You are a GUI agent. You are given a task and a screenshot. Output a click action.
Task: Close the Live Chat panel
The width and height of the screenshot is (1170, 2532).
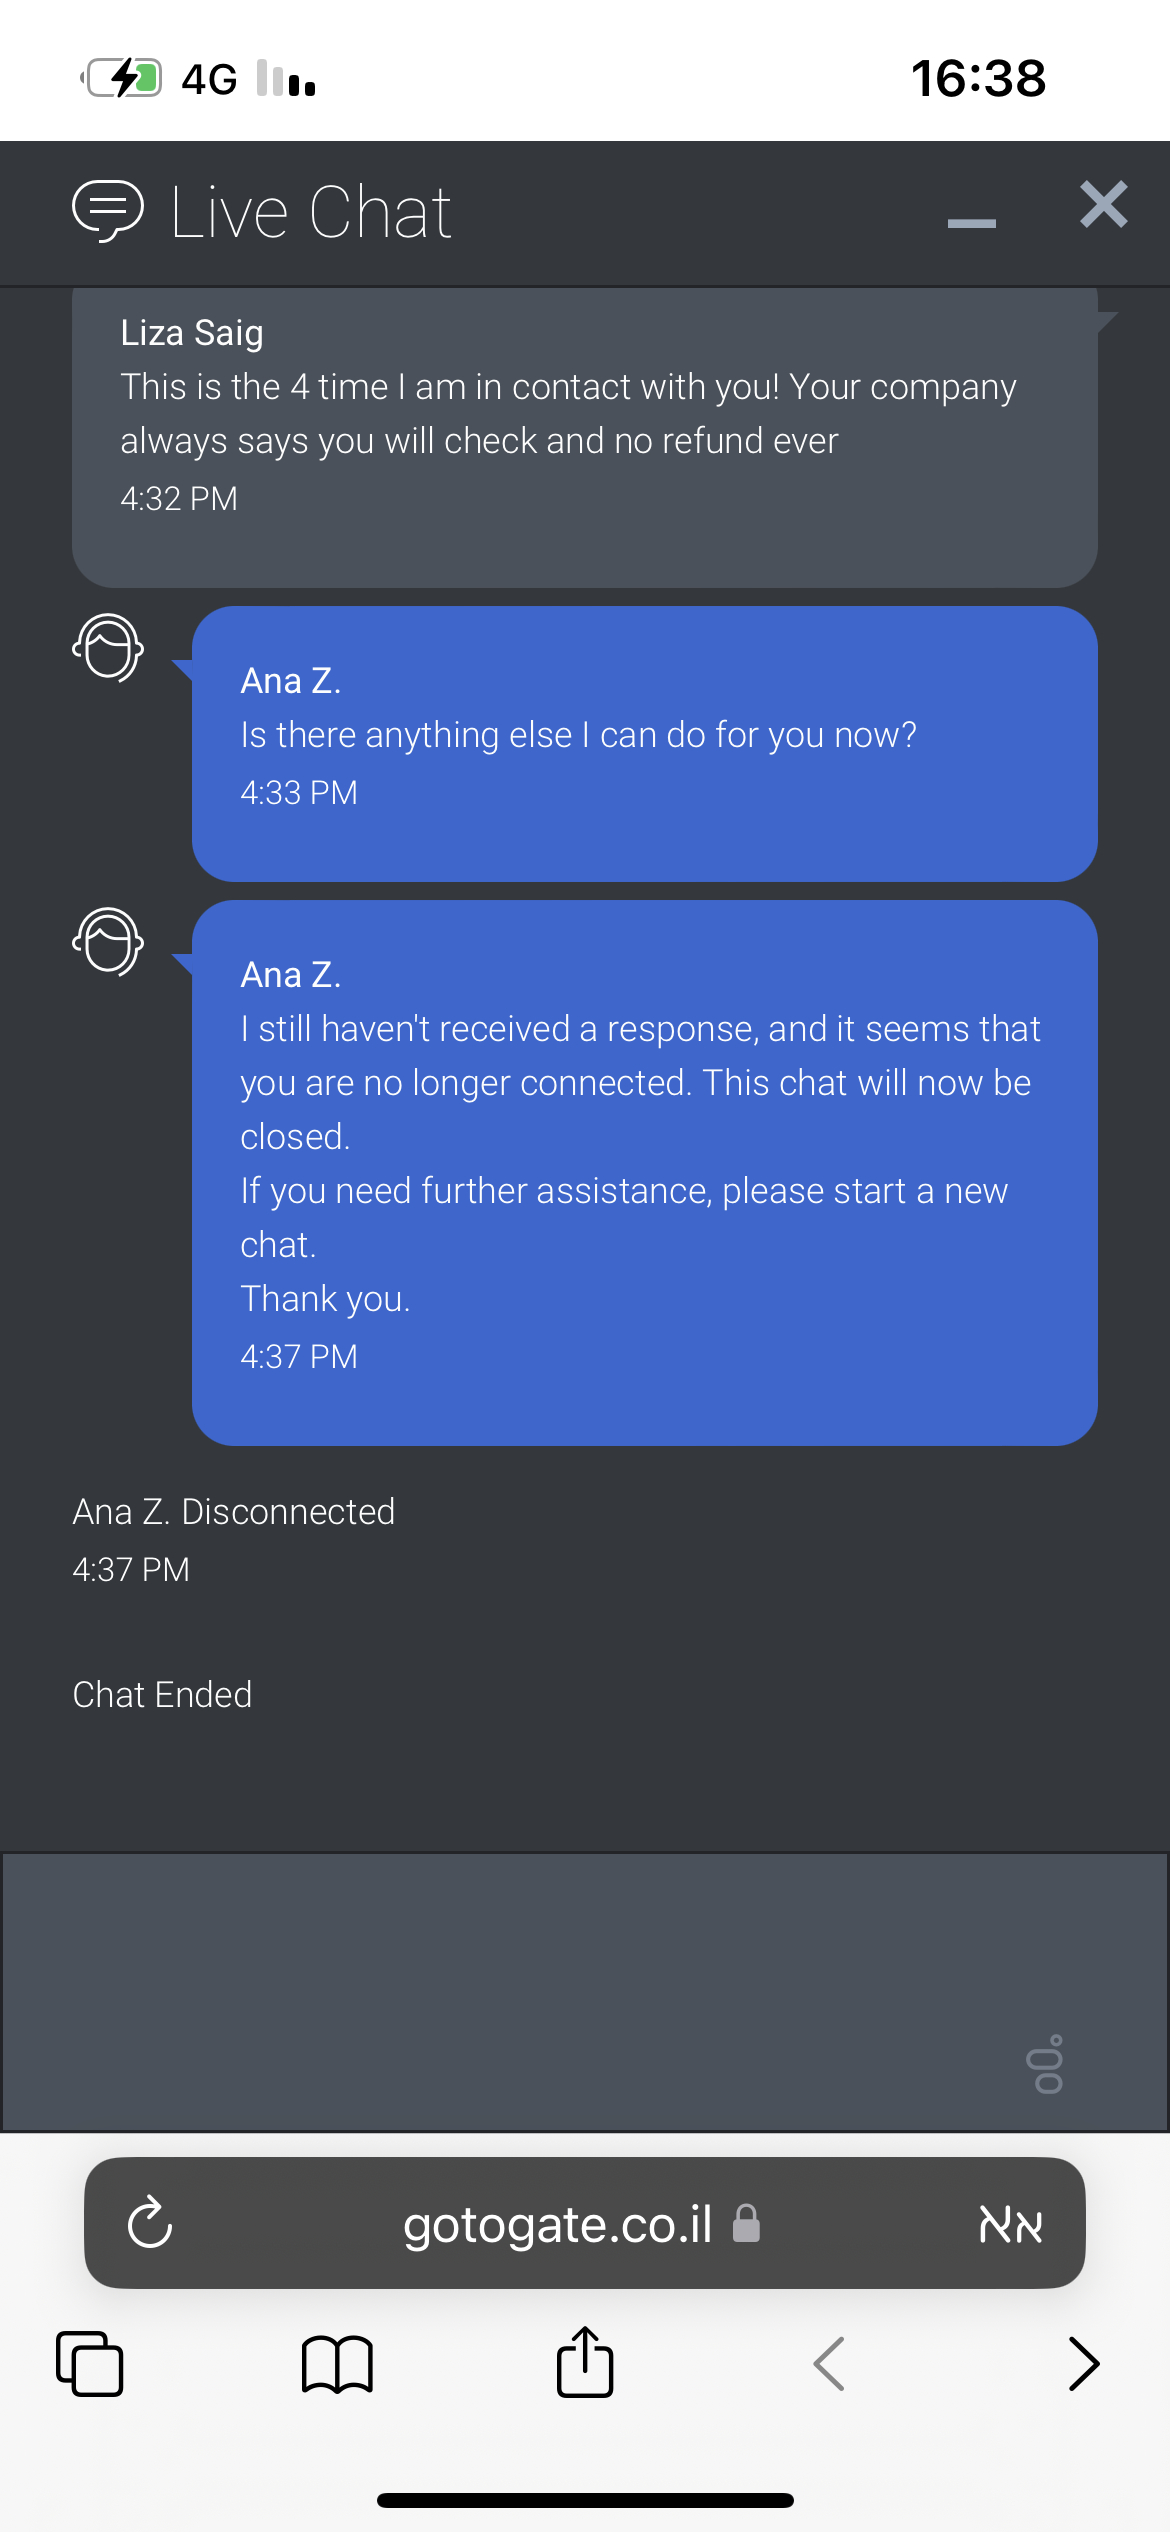[x=1103, y=205]
